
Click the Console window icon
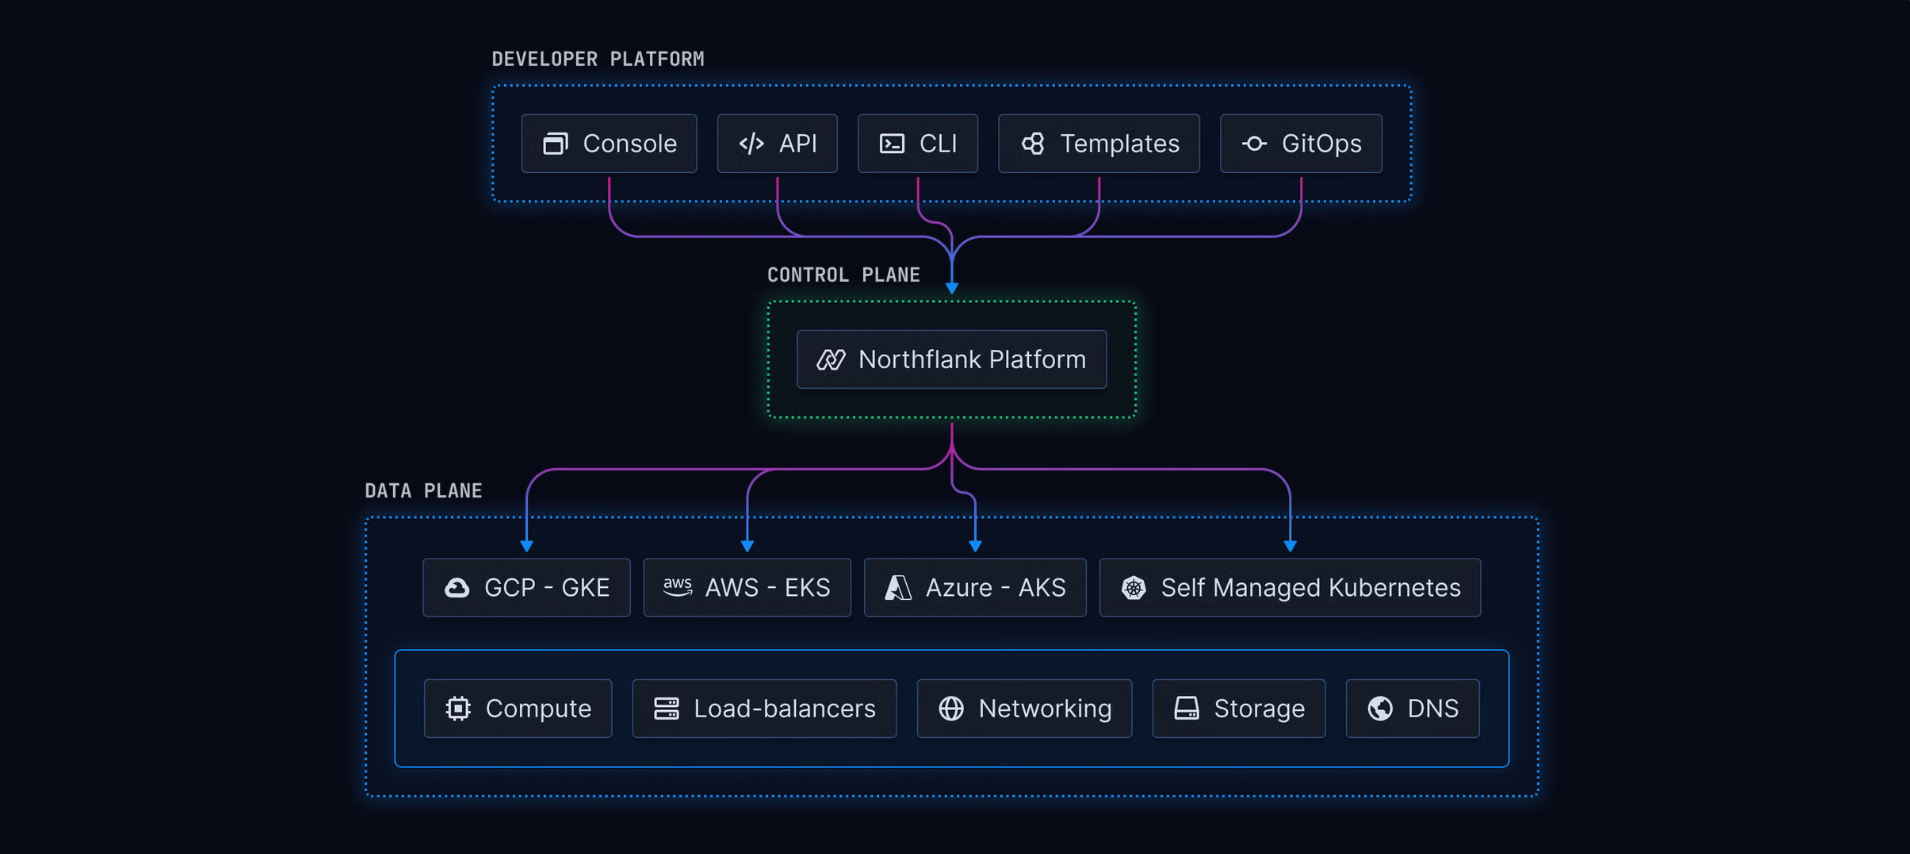pyautogui.click(x=556, y=144)
